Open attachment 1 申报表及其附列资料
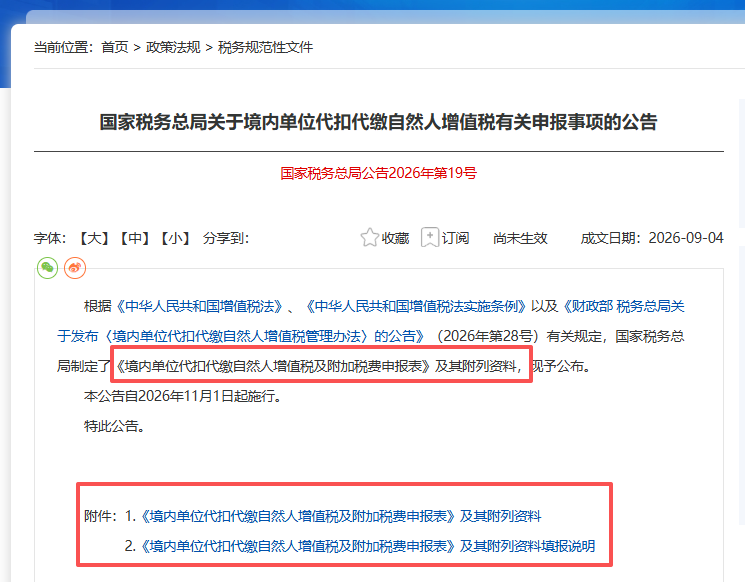Viewport: 745px width, 582px height. tap(341, 516)
